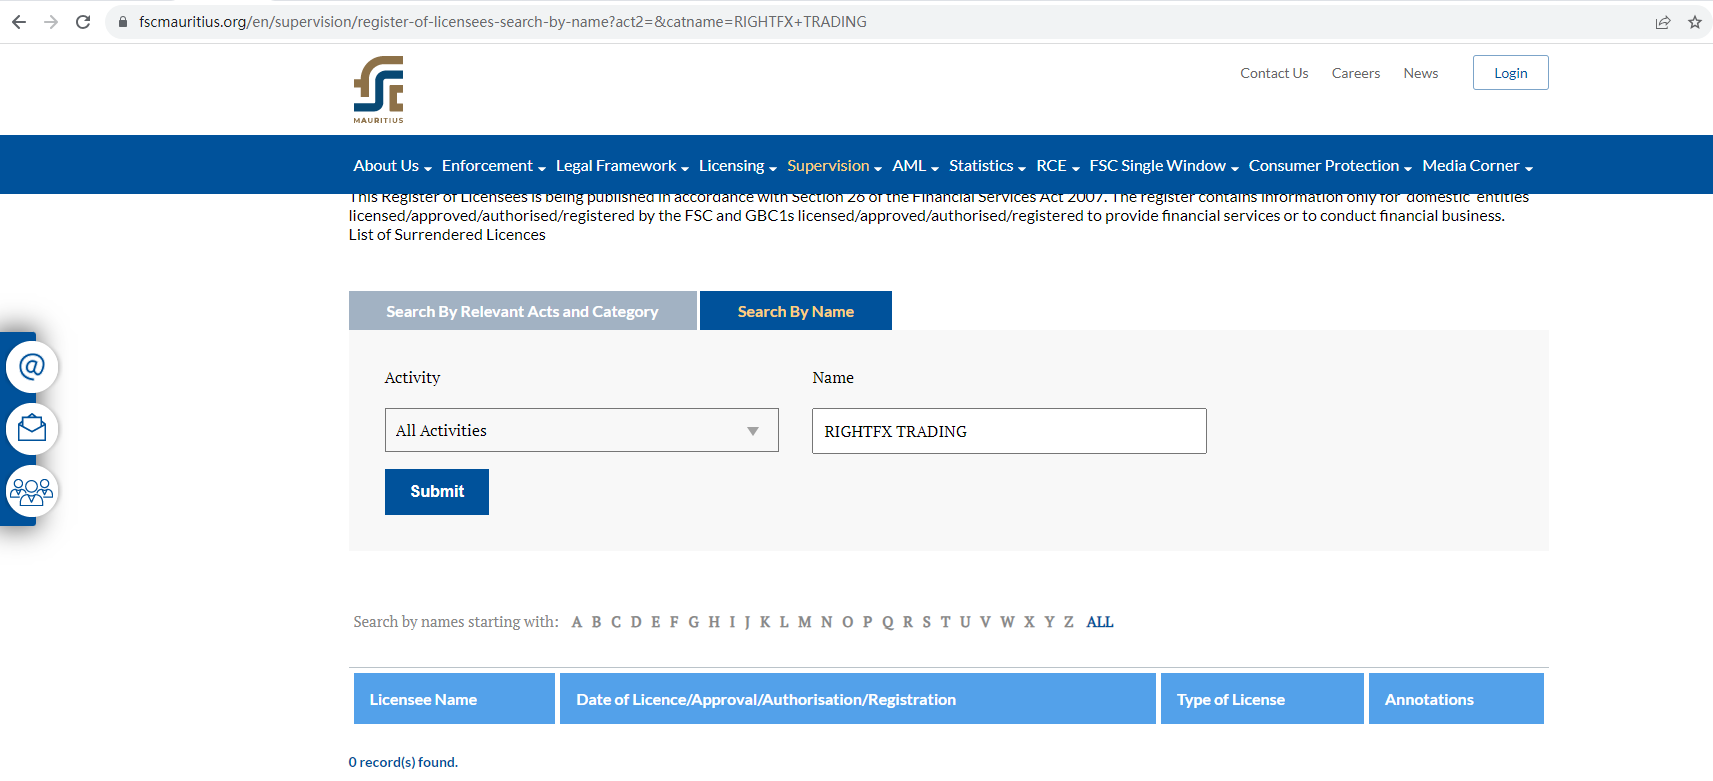
Task: Click the share icon in address bar
Action: pyautogui.click(x=1662, y=22)
